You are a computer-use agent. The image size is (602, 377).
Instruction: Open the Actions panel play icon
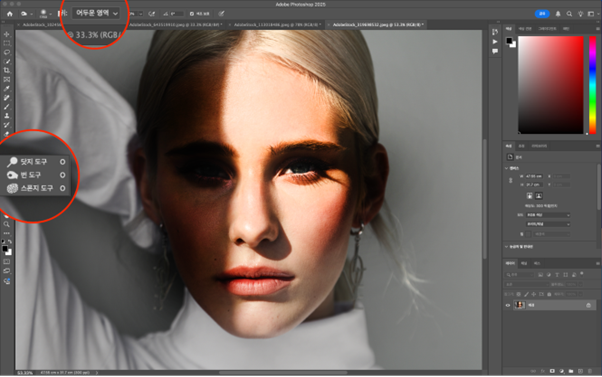pos(495,41)
